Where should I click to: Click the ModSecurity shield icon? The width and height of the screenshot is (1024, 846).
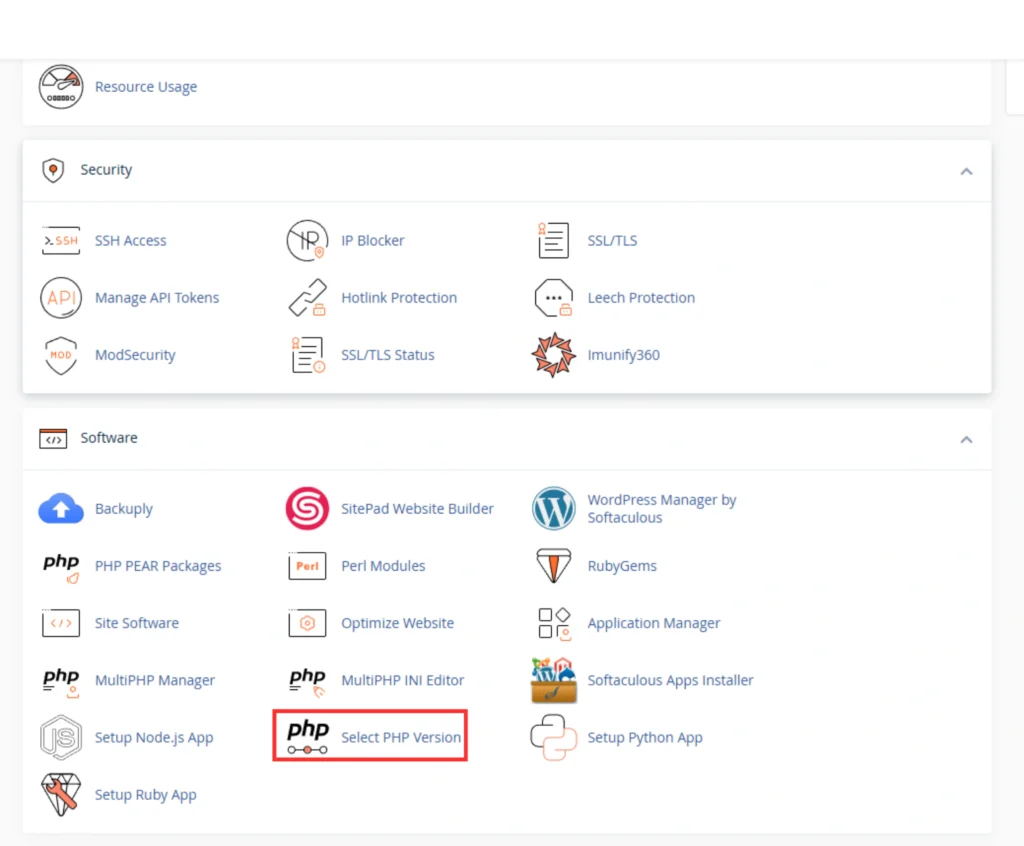click(61, 355)
